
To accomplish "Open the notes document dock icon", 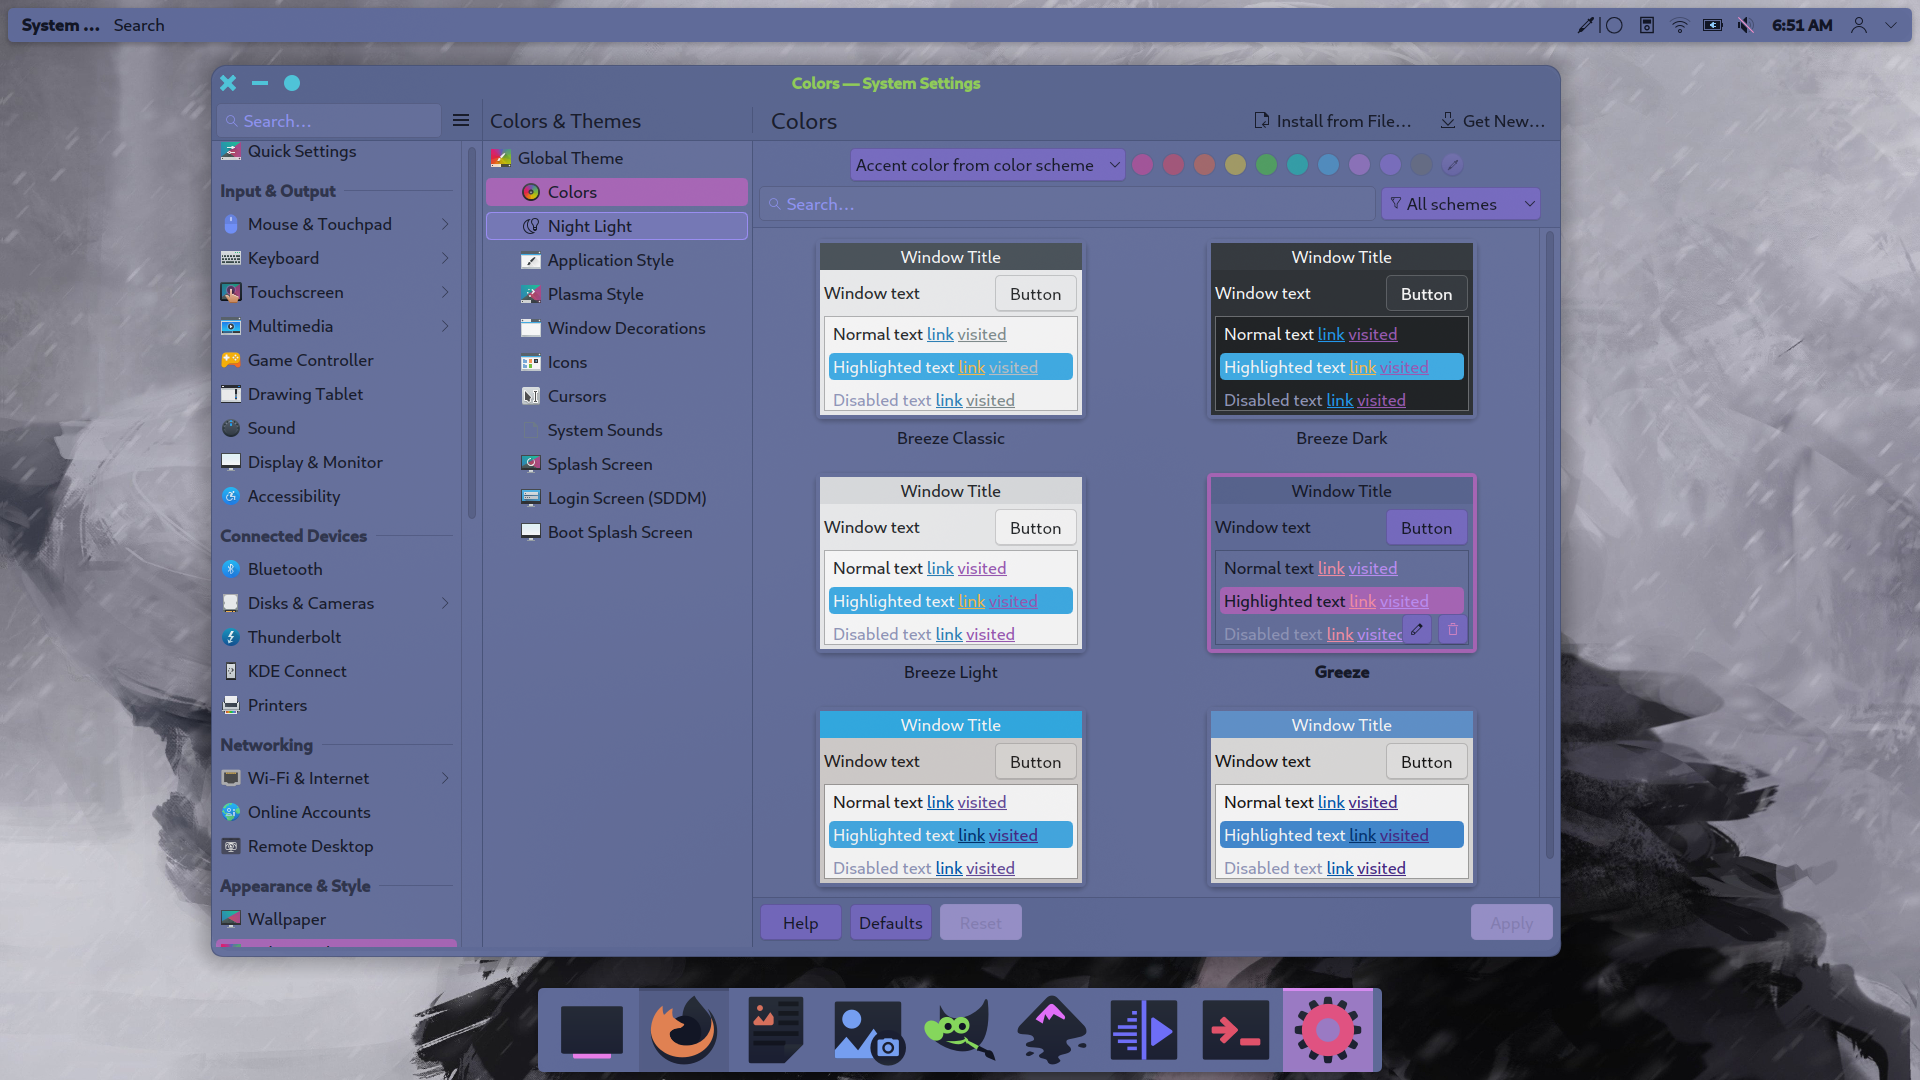I will (776, 1030).
